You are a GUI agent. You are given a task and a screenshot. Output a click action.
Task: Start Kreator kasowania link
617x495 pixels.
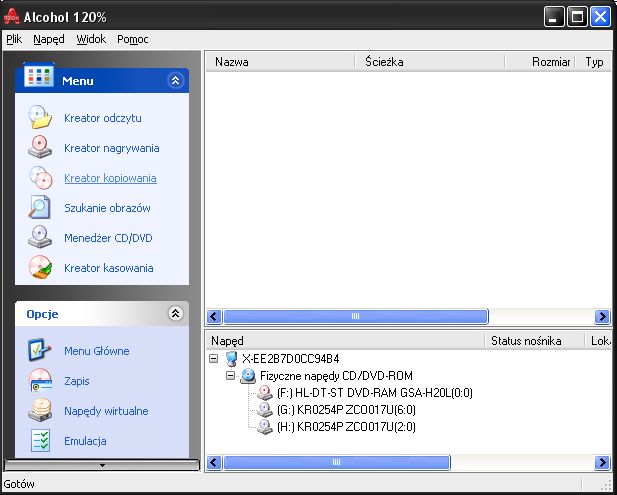109,268
